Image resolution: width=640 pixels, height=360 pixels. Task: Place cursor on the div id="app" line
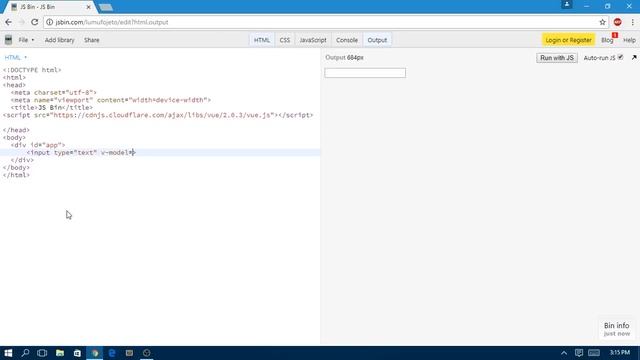click(x=38, y=145)
